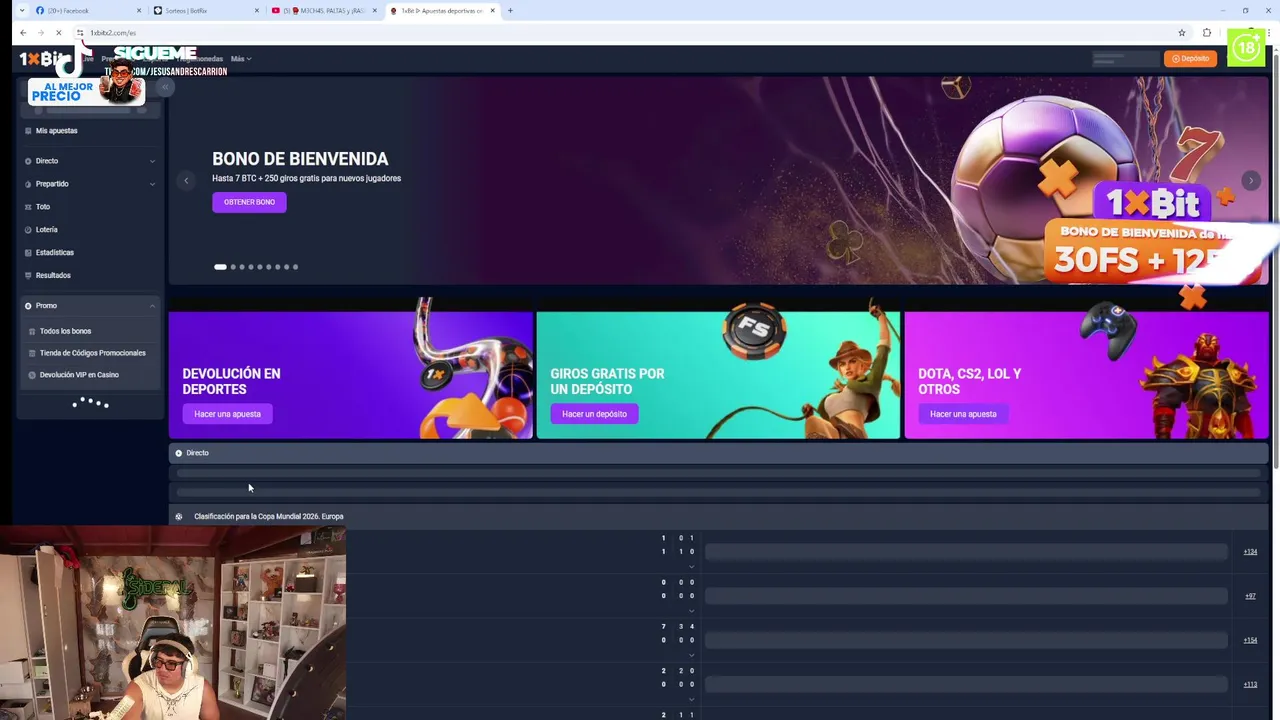Stop loading page with X button

(59, 33)
